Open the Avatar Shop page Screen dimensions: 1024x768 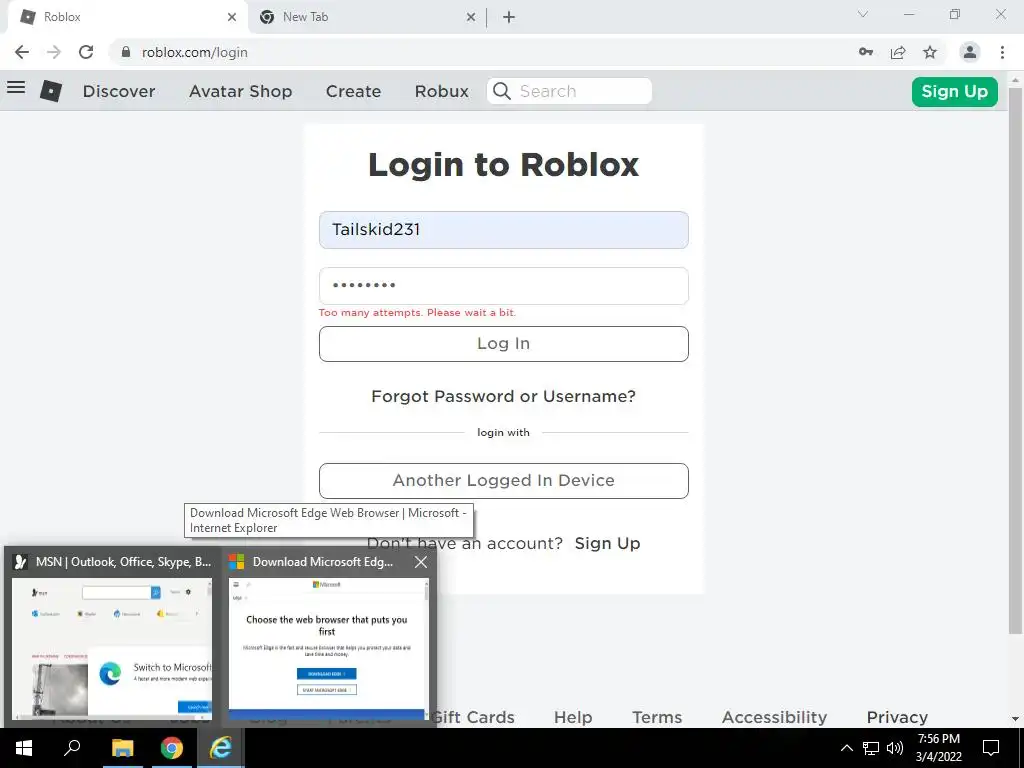pyautogui.click(x=240, y=91)
